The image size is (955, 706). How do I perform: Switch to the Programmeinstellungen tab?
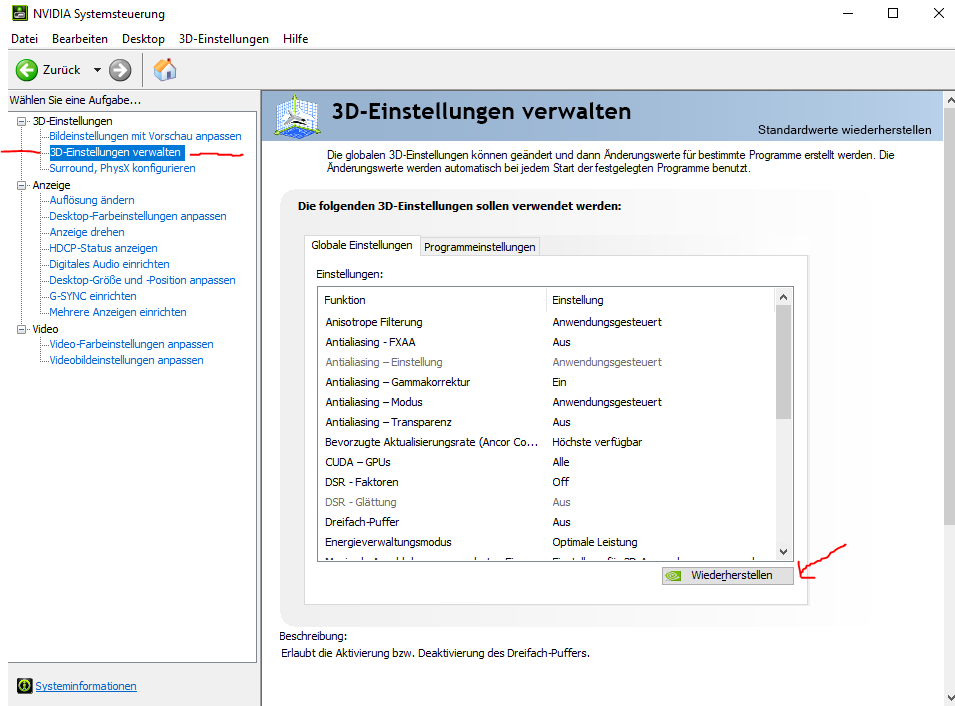pos(479,247)
